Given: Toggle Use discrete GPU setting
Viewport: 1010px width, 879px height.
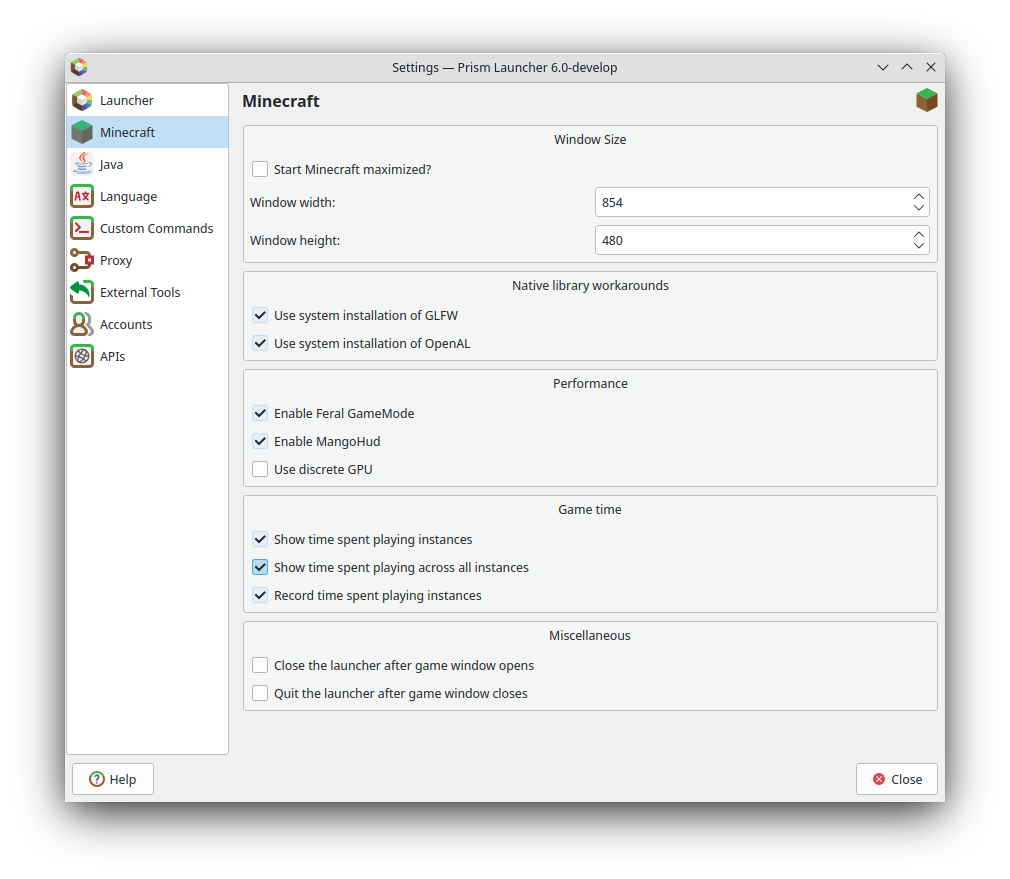Looking at the screenshot, I should pyautogui.click(x=260, y=469).
